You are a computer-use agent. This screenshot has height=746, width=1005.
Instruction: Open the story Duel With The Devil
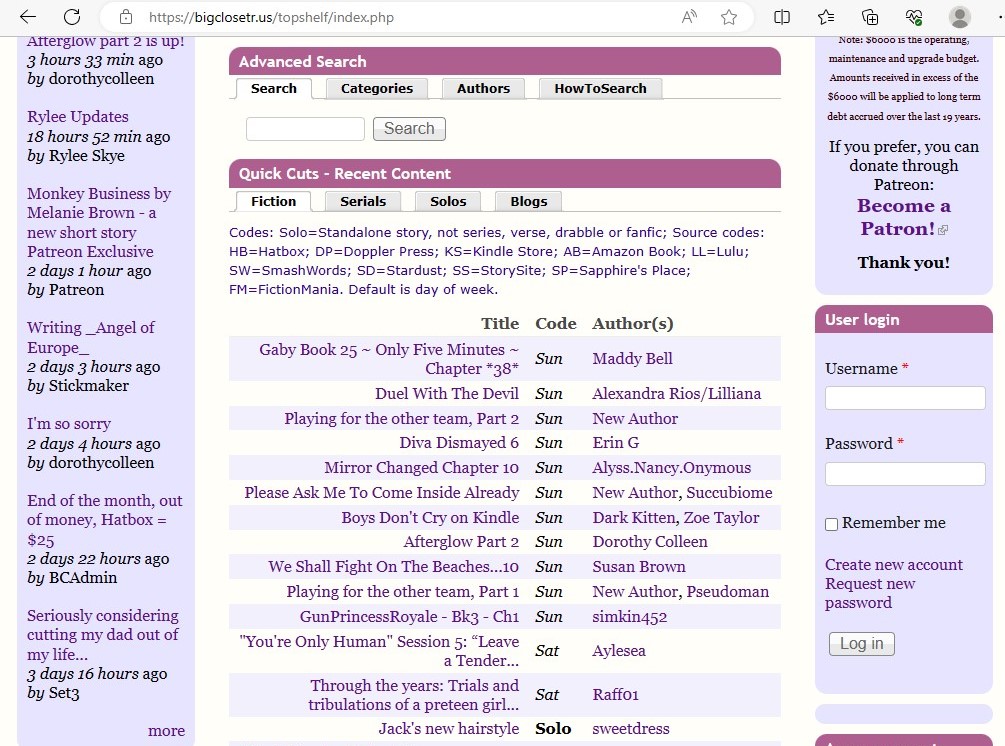tap(446, 393)
